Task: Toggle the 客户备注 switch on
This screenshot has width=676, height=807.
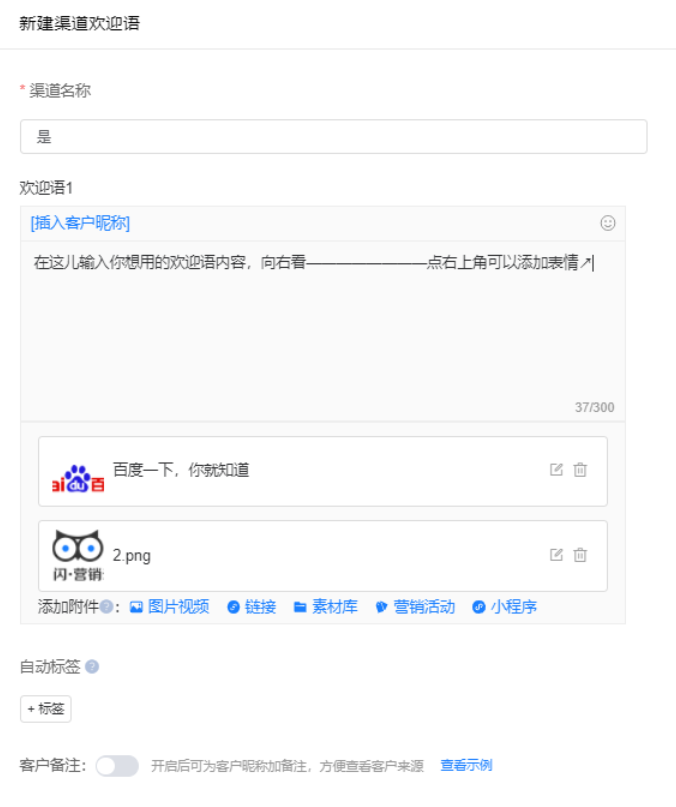Action: [117, 766]
